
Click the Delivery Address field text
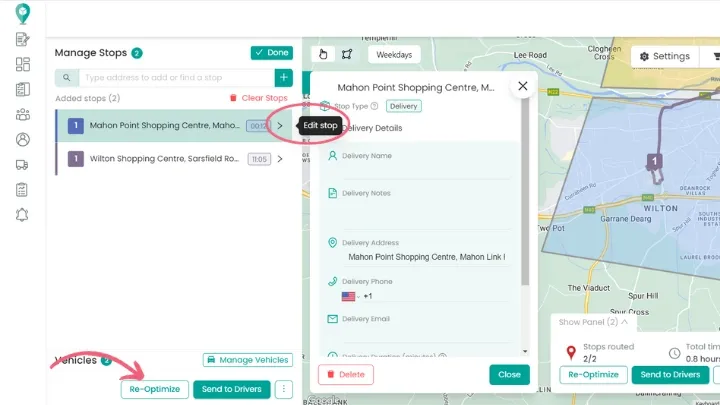tap(427, 257)
